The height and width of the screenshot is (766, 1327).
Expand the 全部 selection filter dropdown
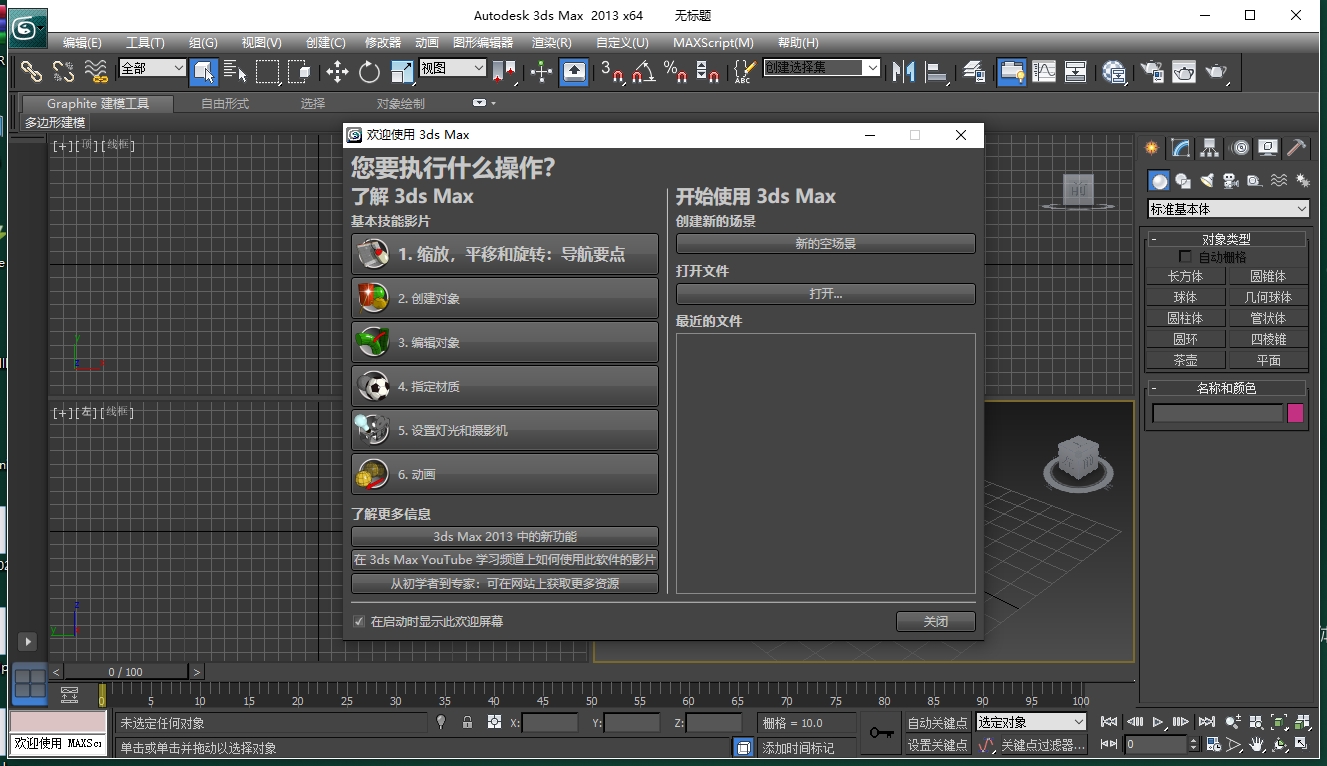152,68
